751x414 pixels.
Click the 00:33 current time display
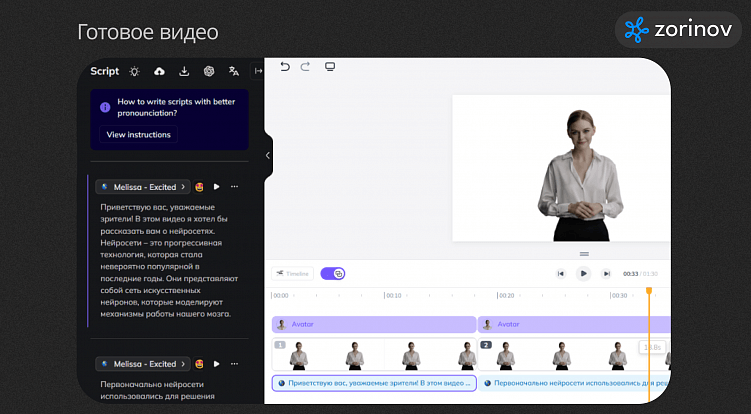click(x=630, y=274)
